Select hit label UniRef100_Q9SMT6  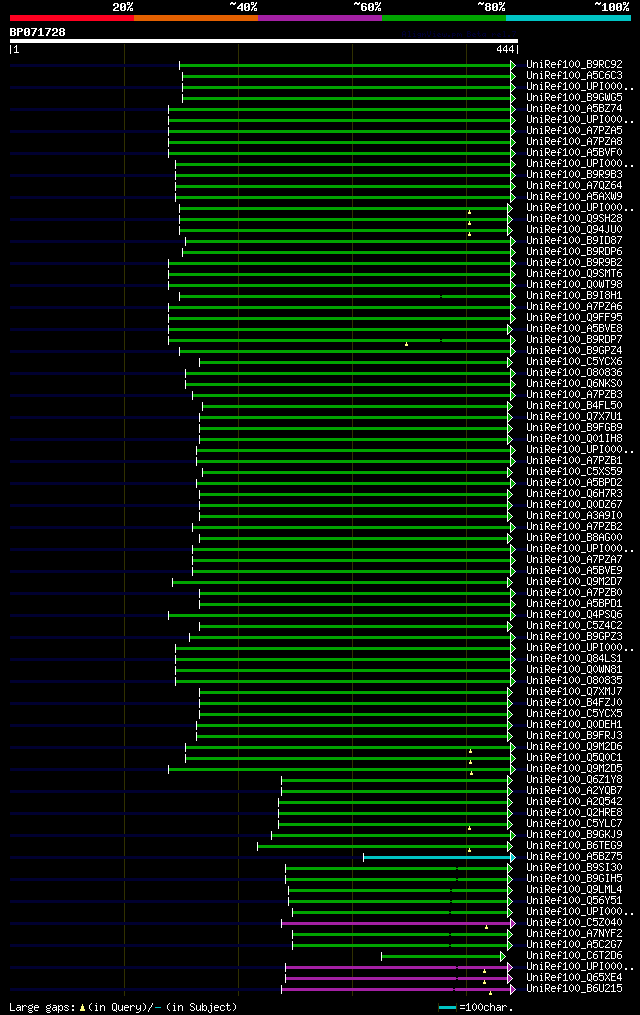pyautogui.click(x=574, y=274)
